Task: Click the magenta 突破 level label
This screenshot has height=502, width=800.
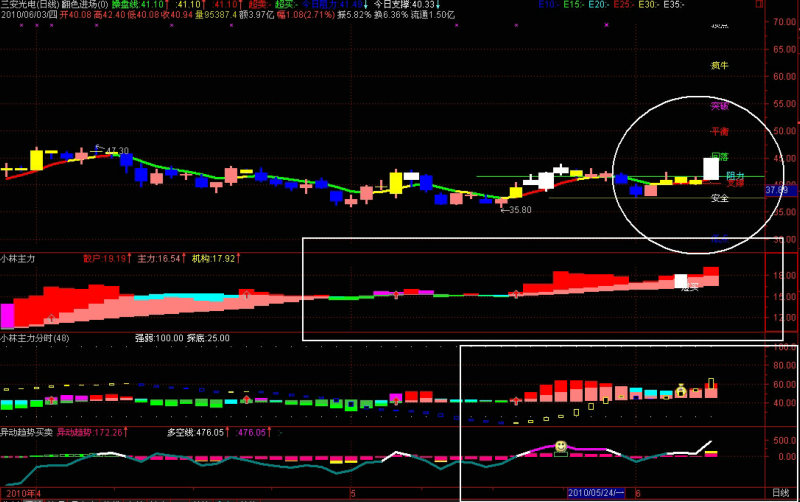Action: click(719, 106)
